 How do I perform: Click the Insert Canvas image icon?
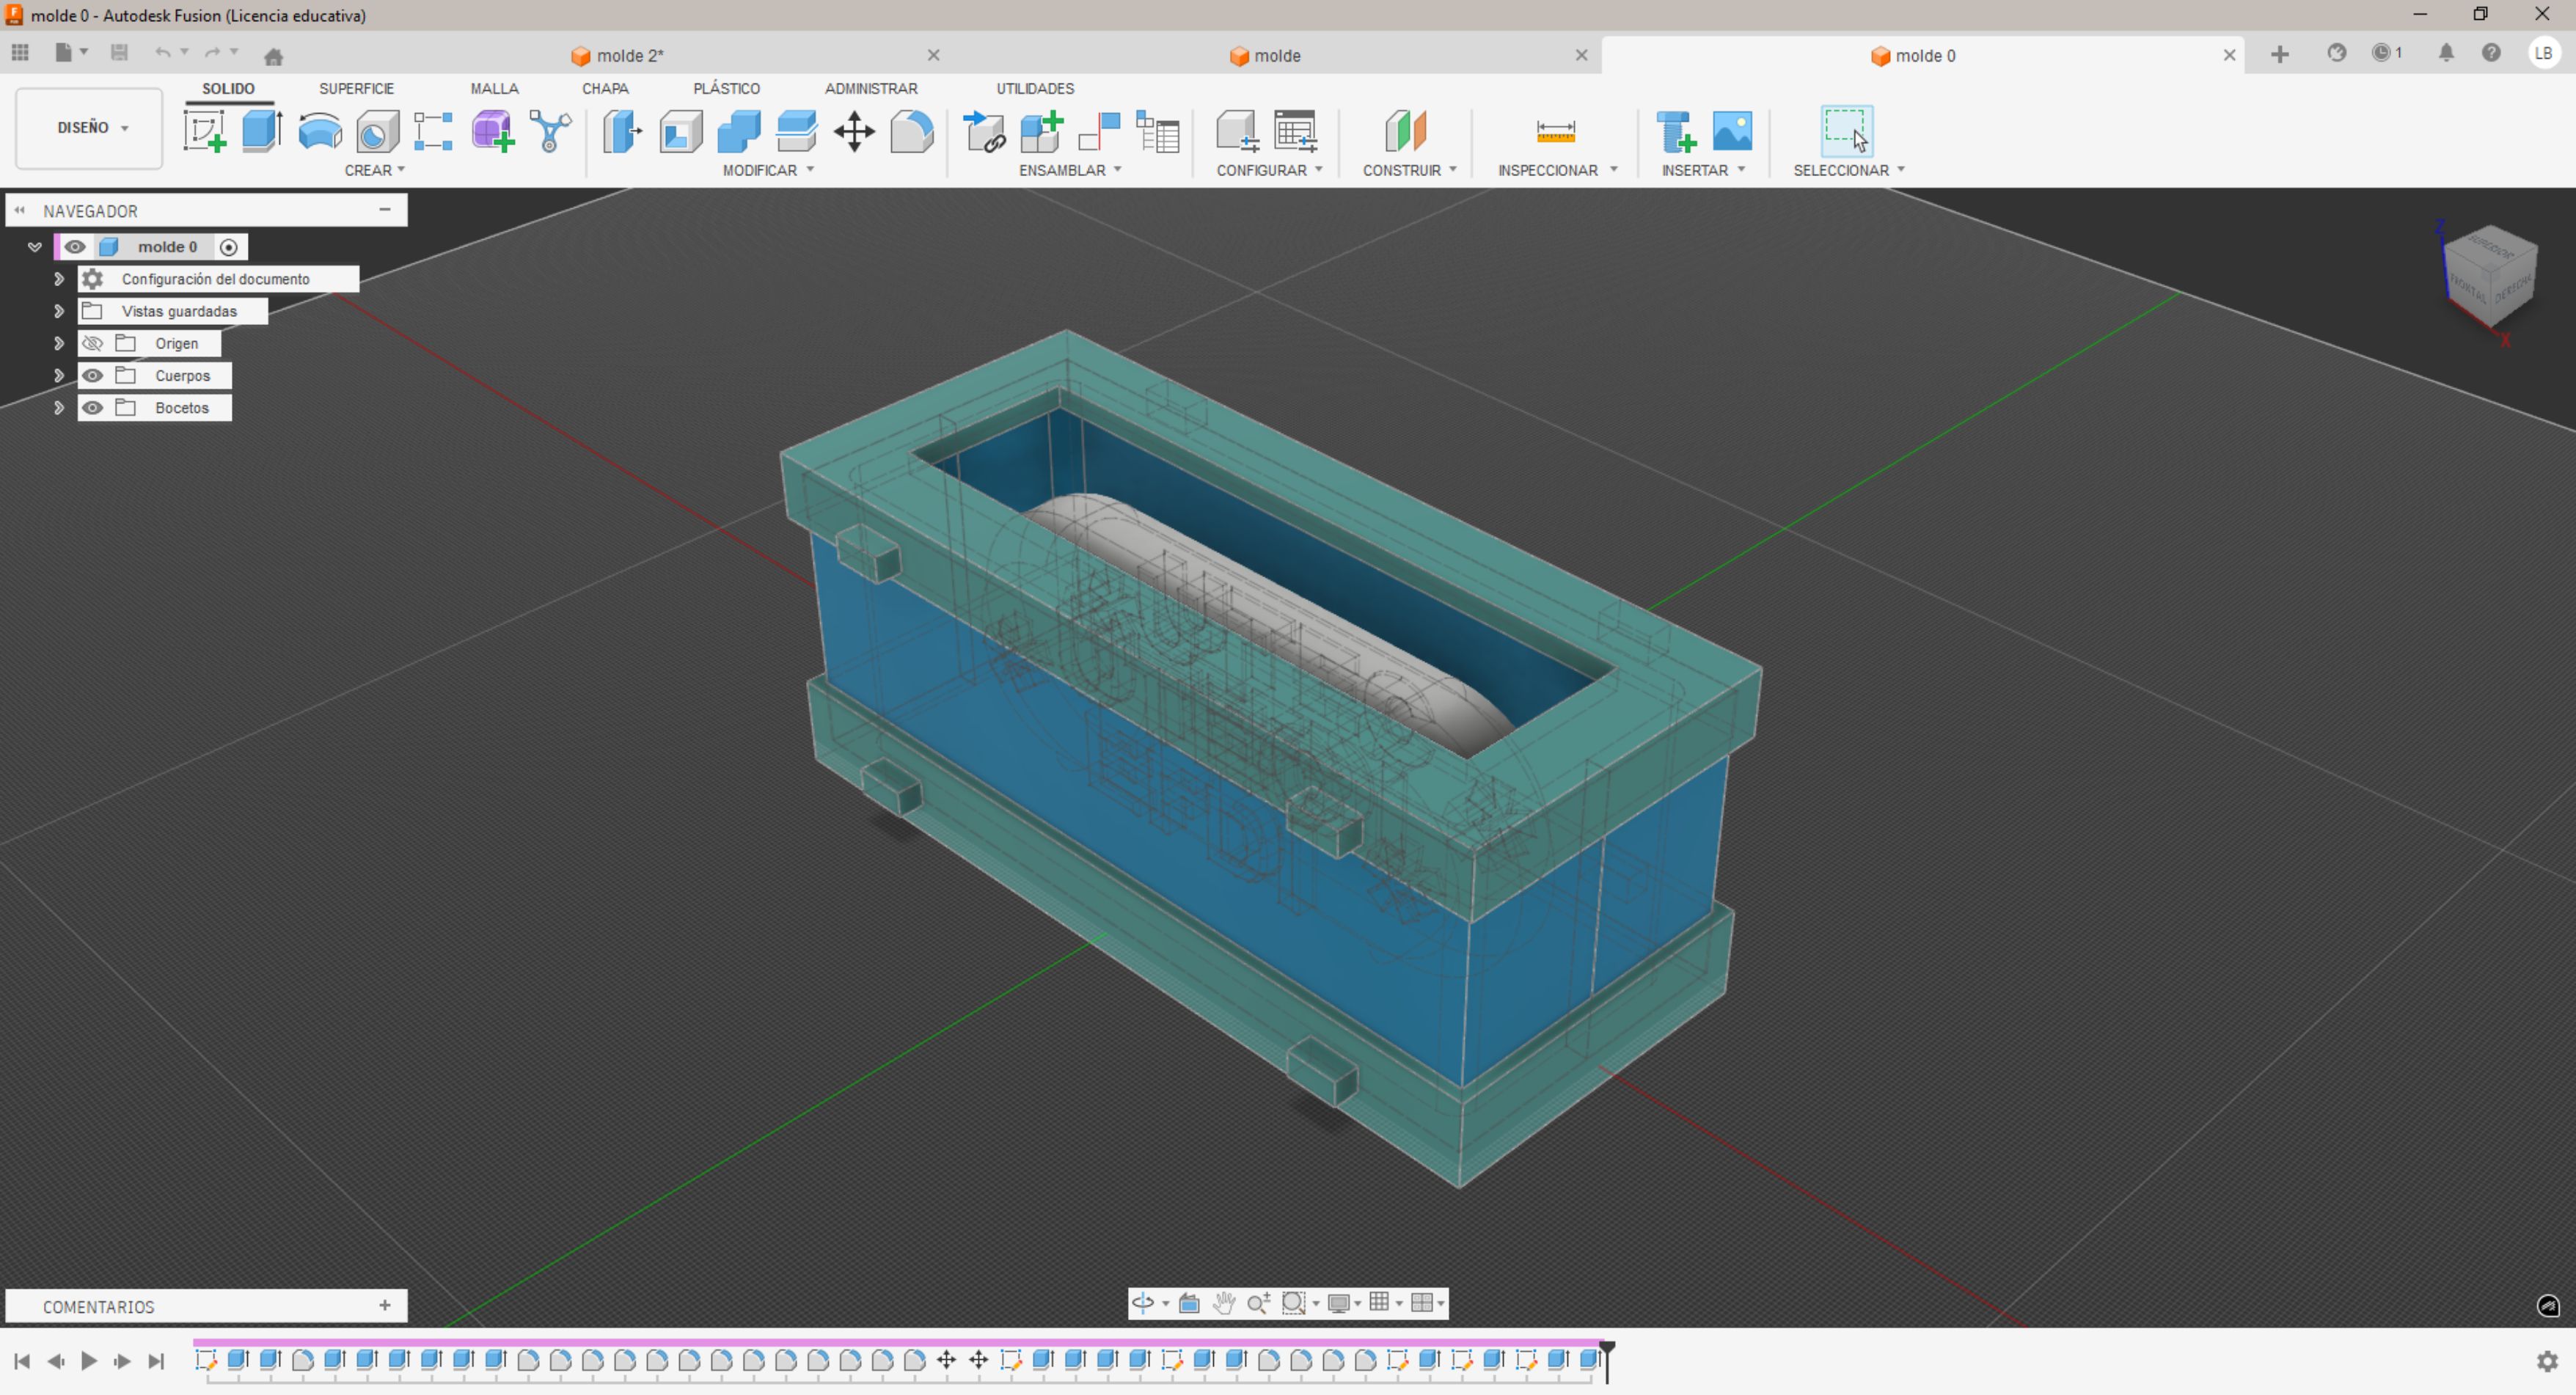pos(1732,131)
